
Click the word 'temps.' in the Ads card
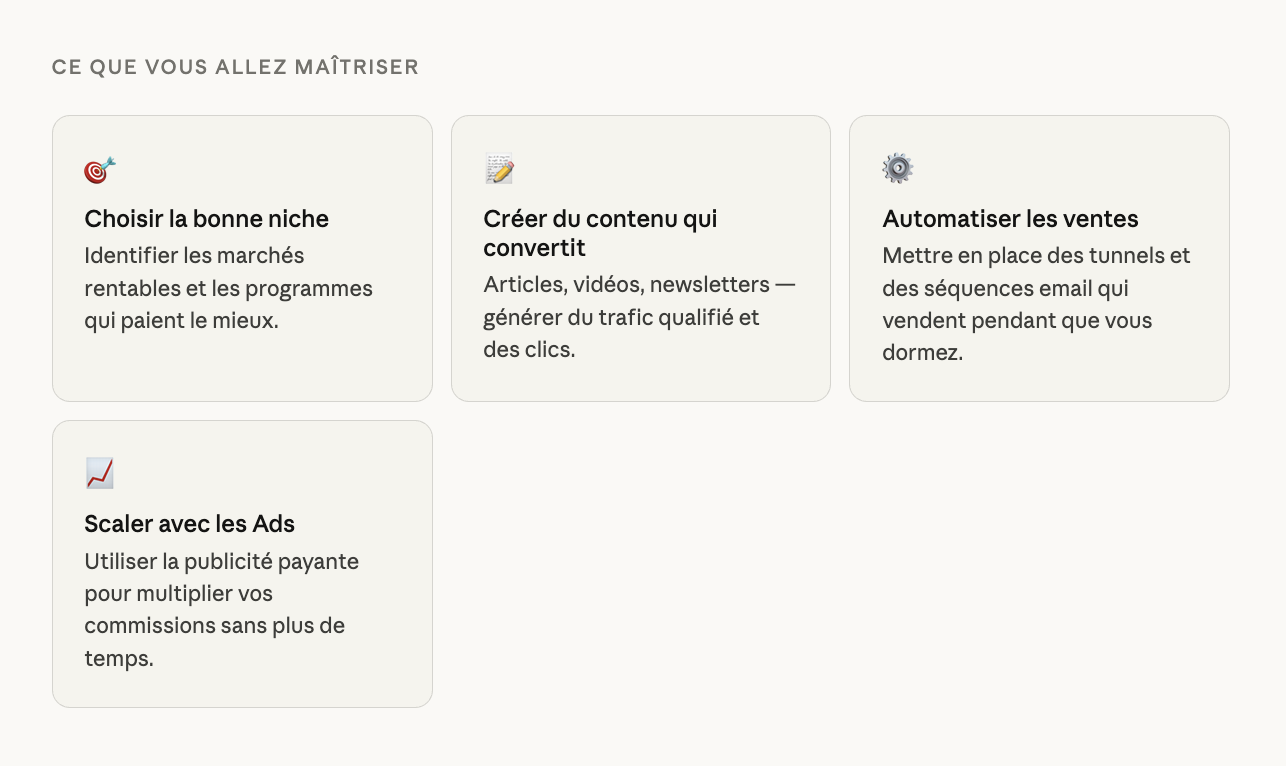118,659
